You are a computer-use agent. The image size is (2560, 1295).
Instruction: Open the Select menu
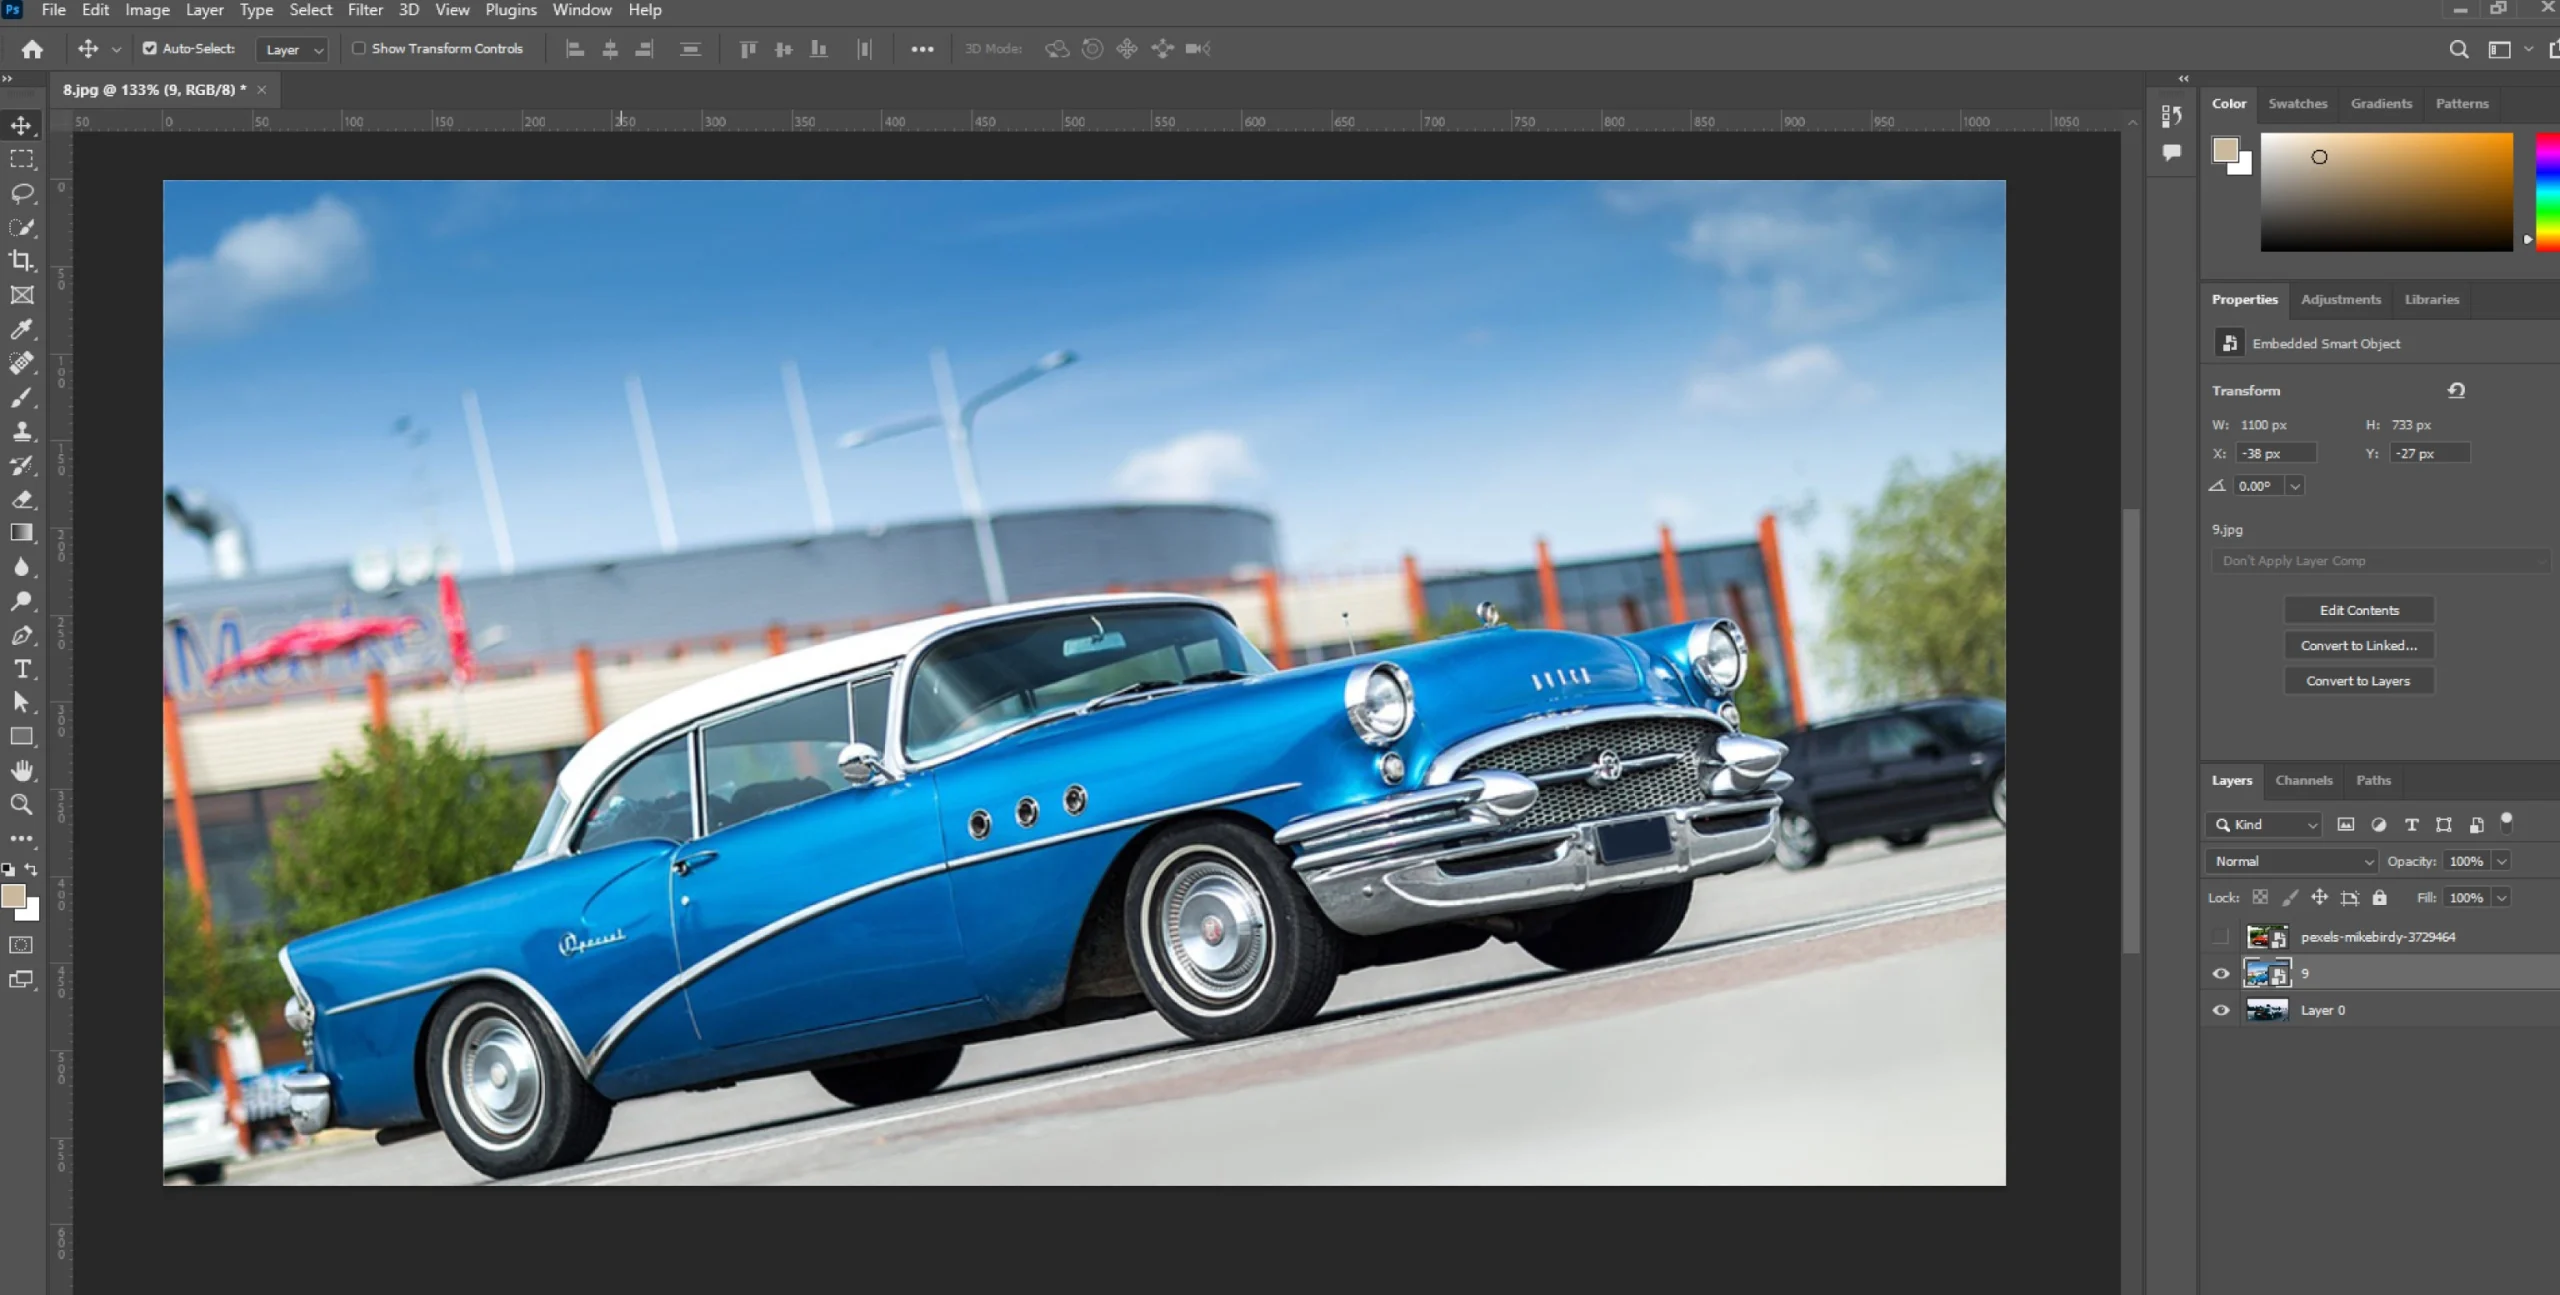point(310,10)
